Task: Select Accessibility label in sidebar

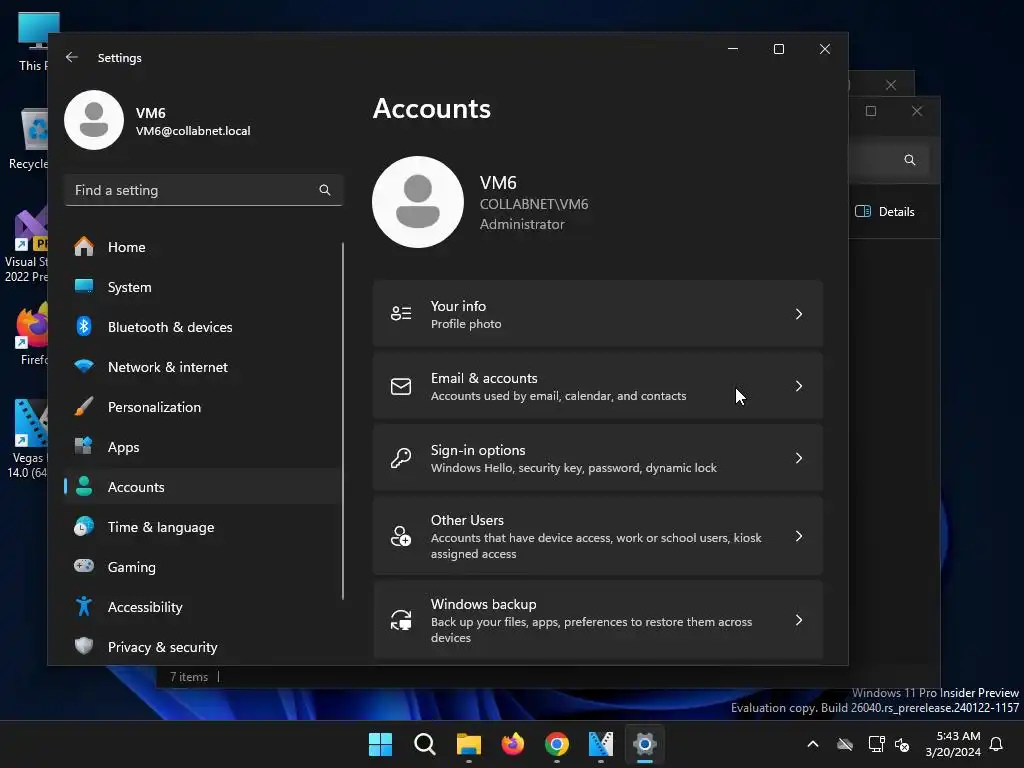Action: (x=145, y=607)
